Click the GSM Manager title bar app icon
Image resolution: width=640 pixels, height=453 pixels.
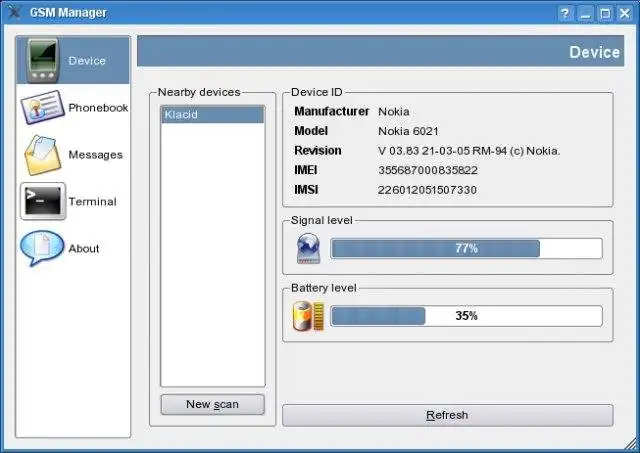tap(13, 11)
